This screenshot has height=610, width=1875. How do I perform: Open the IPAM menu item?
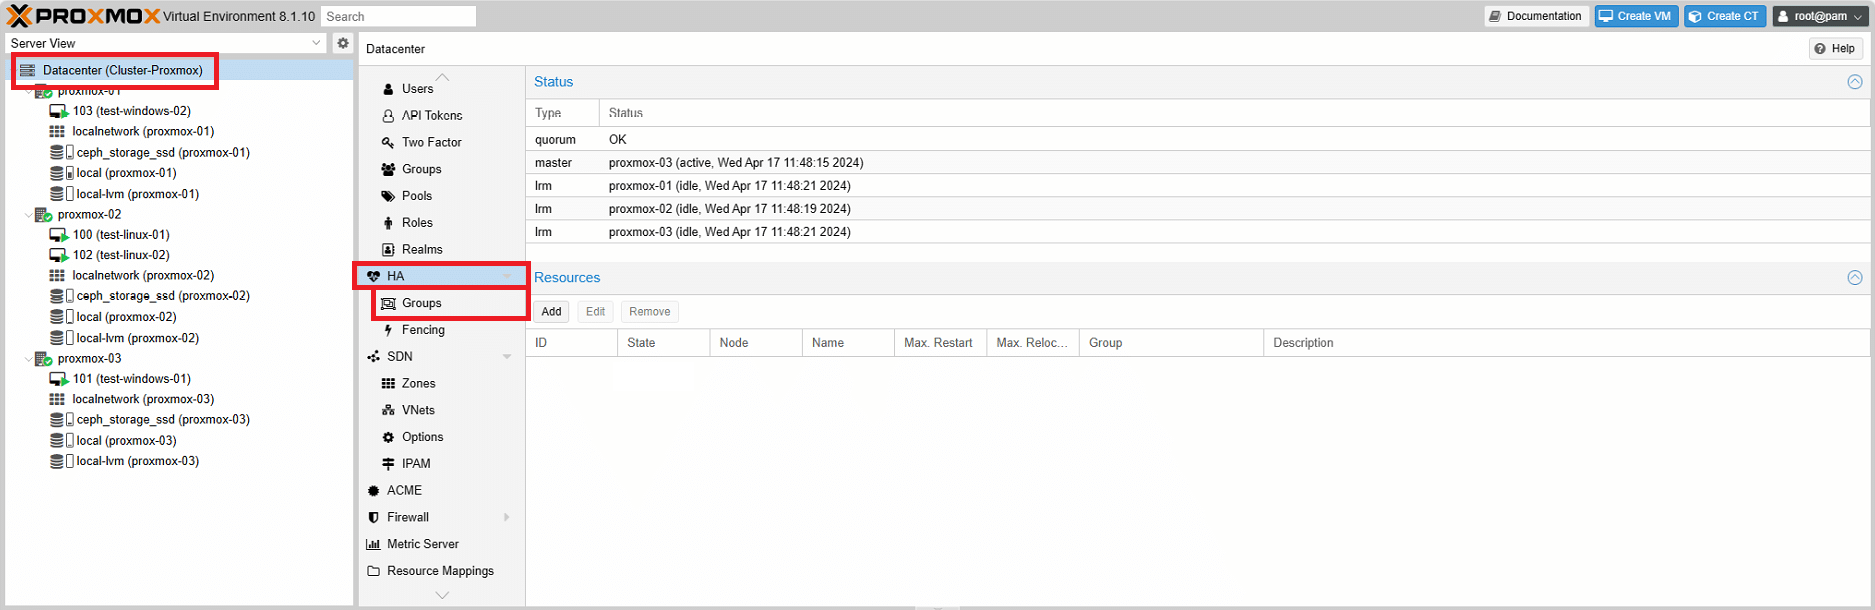pos(442,464)
